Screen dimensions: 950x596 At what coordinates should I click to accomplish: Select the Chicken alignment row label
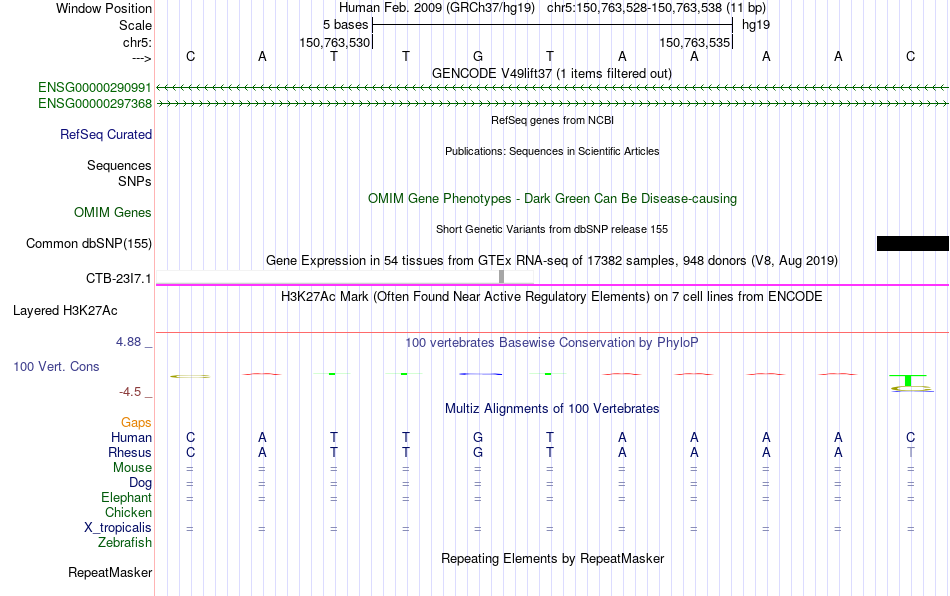(128, 512)
